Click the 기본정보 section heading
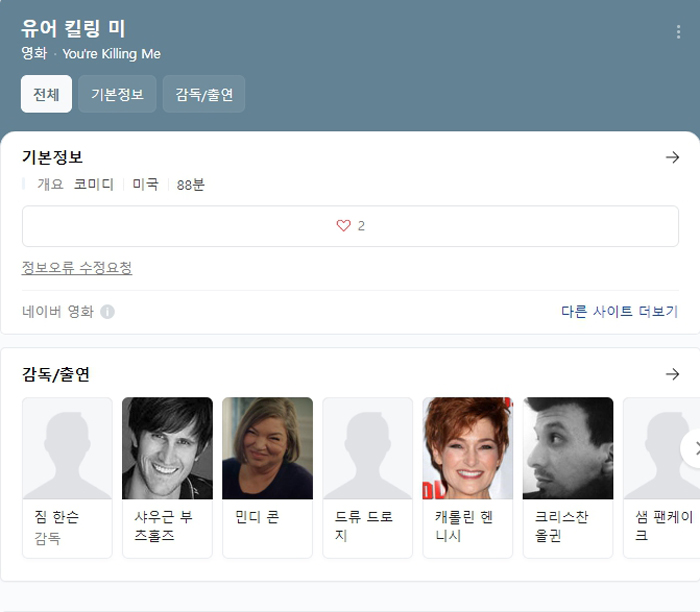The width and height of the screenshot is (700, 612). pyautogui.click(x=52, y=157)
